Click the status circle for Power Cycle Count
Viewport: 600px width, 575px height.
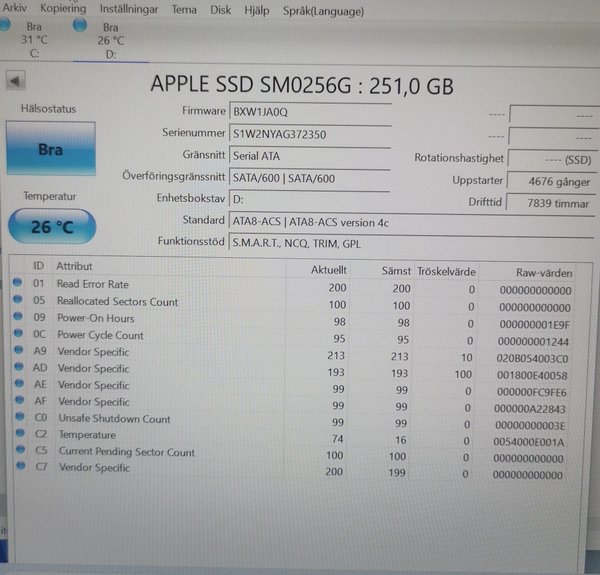click(x=17, y=335)
